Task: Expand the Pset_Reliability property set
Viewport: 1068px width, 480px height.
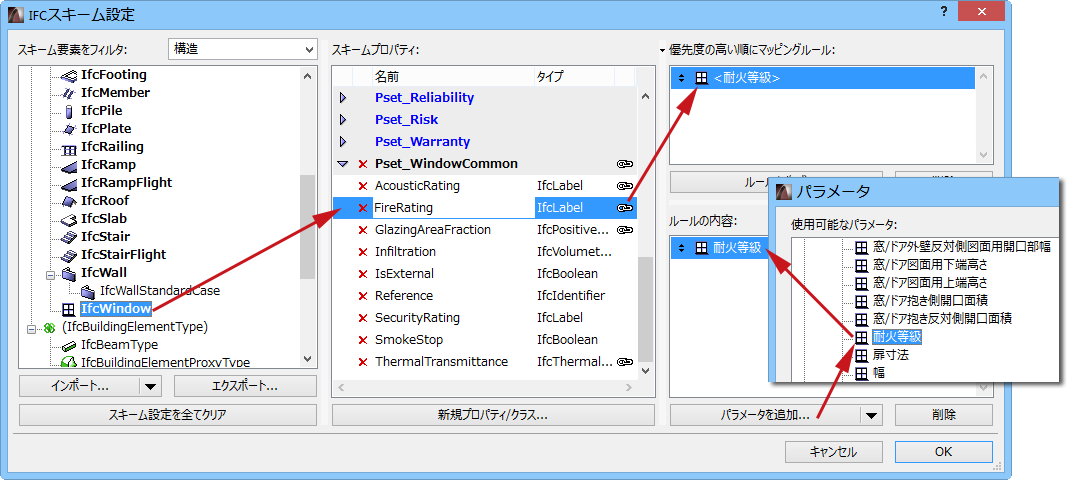Action: pos(343,98)
